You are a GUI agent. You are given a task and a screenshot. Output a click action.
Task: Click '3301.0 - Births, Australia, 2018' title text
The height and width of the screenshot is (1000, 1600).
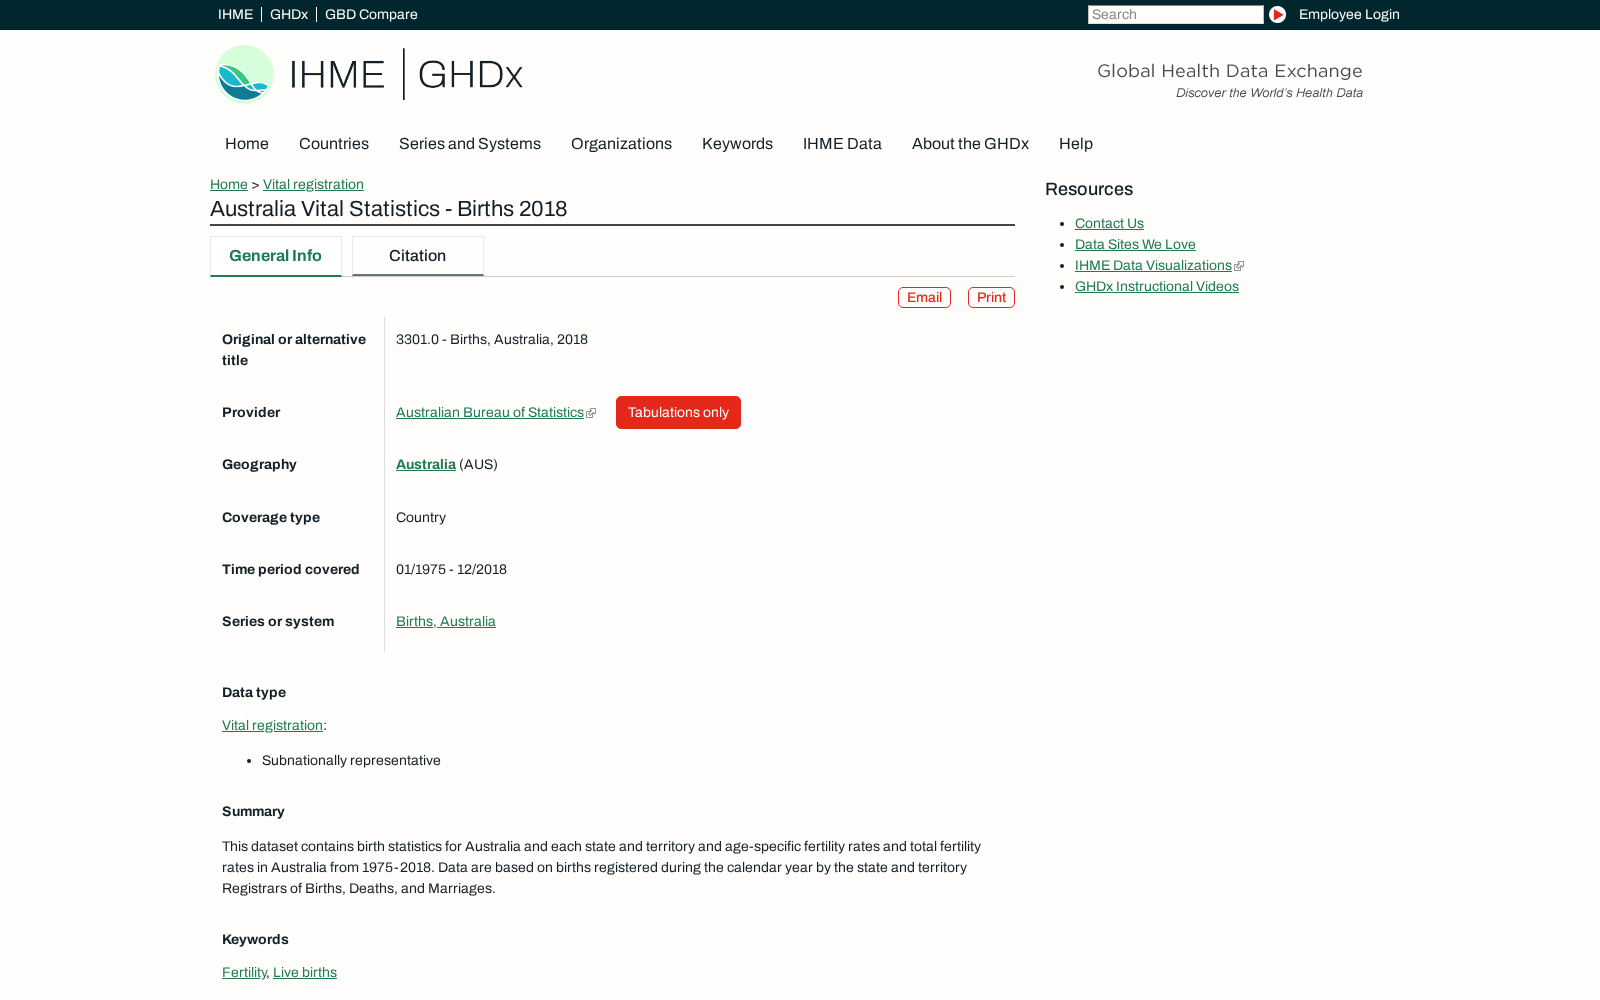point(492,340)
